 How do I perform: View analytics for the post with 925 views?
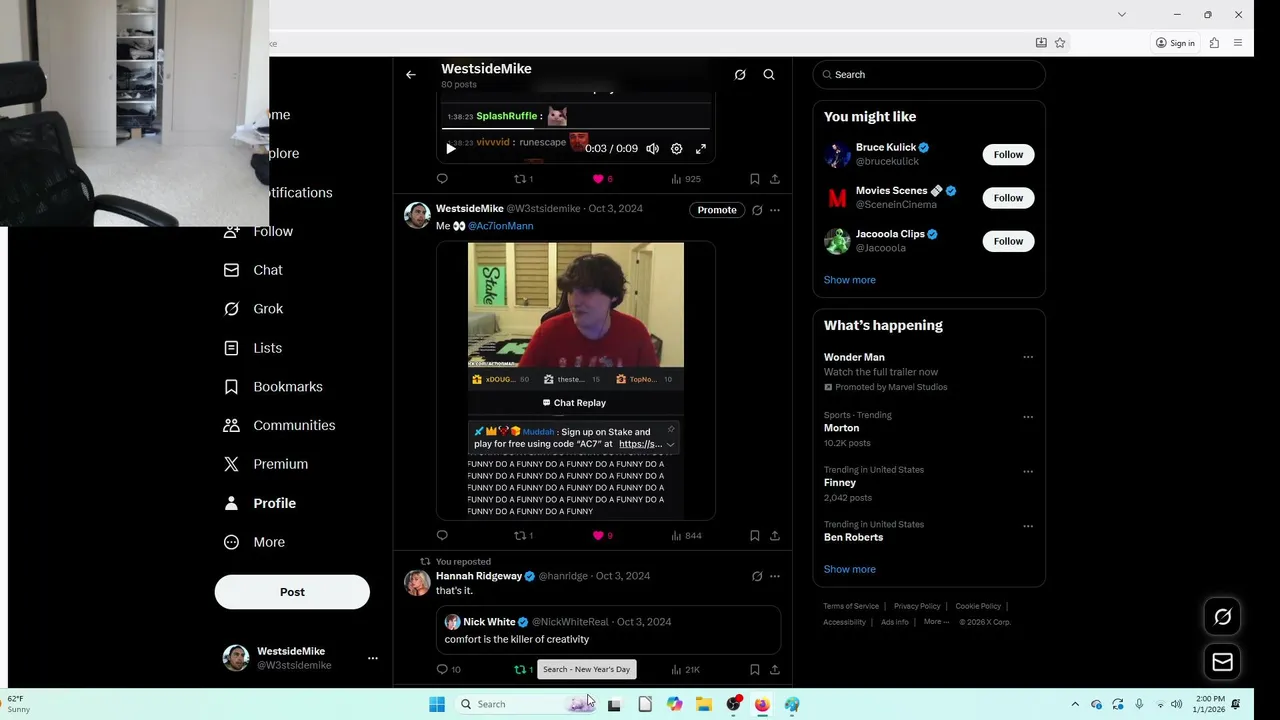(x=686, y=179)
